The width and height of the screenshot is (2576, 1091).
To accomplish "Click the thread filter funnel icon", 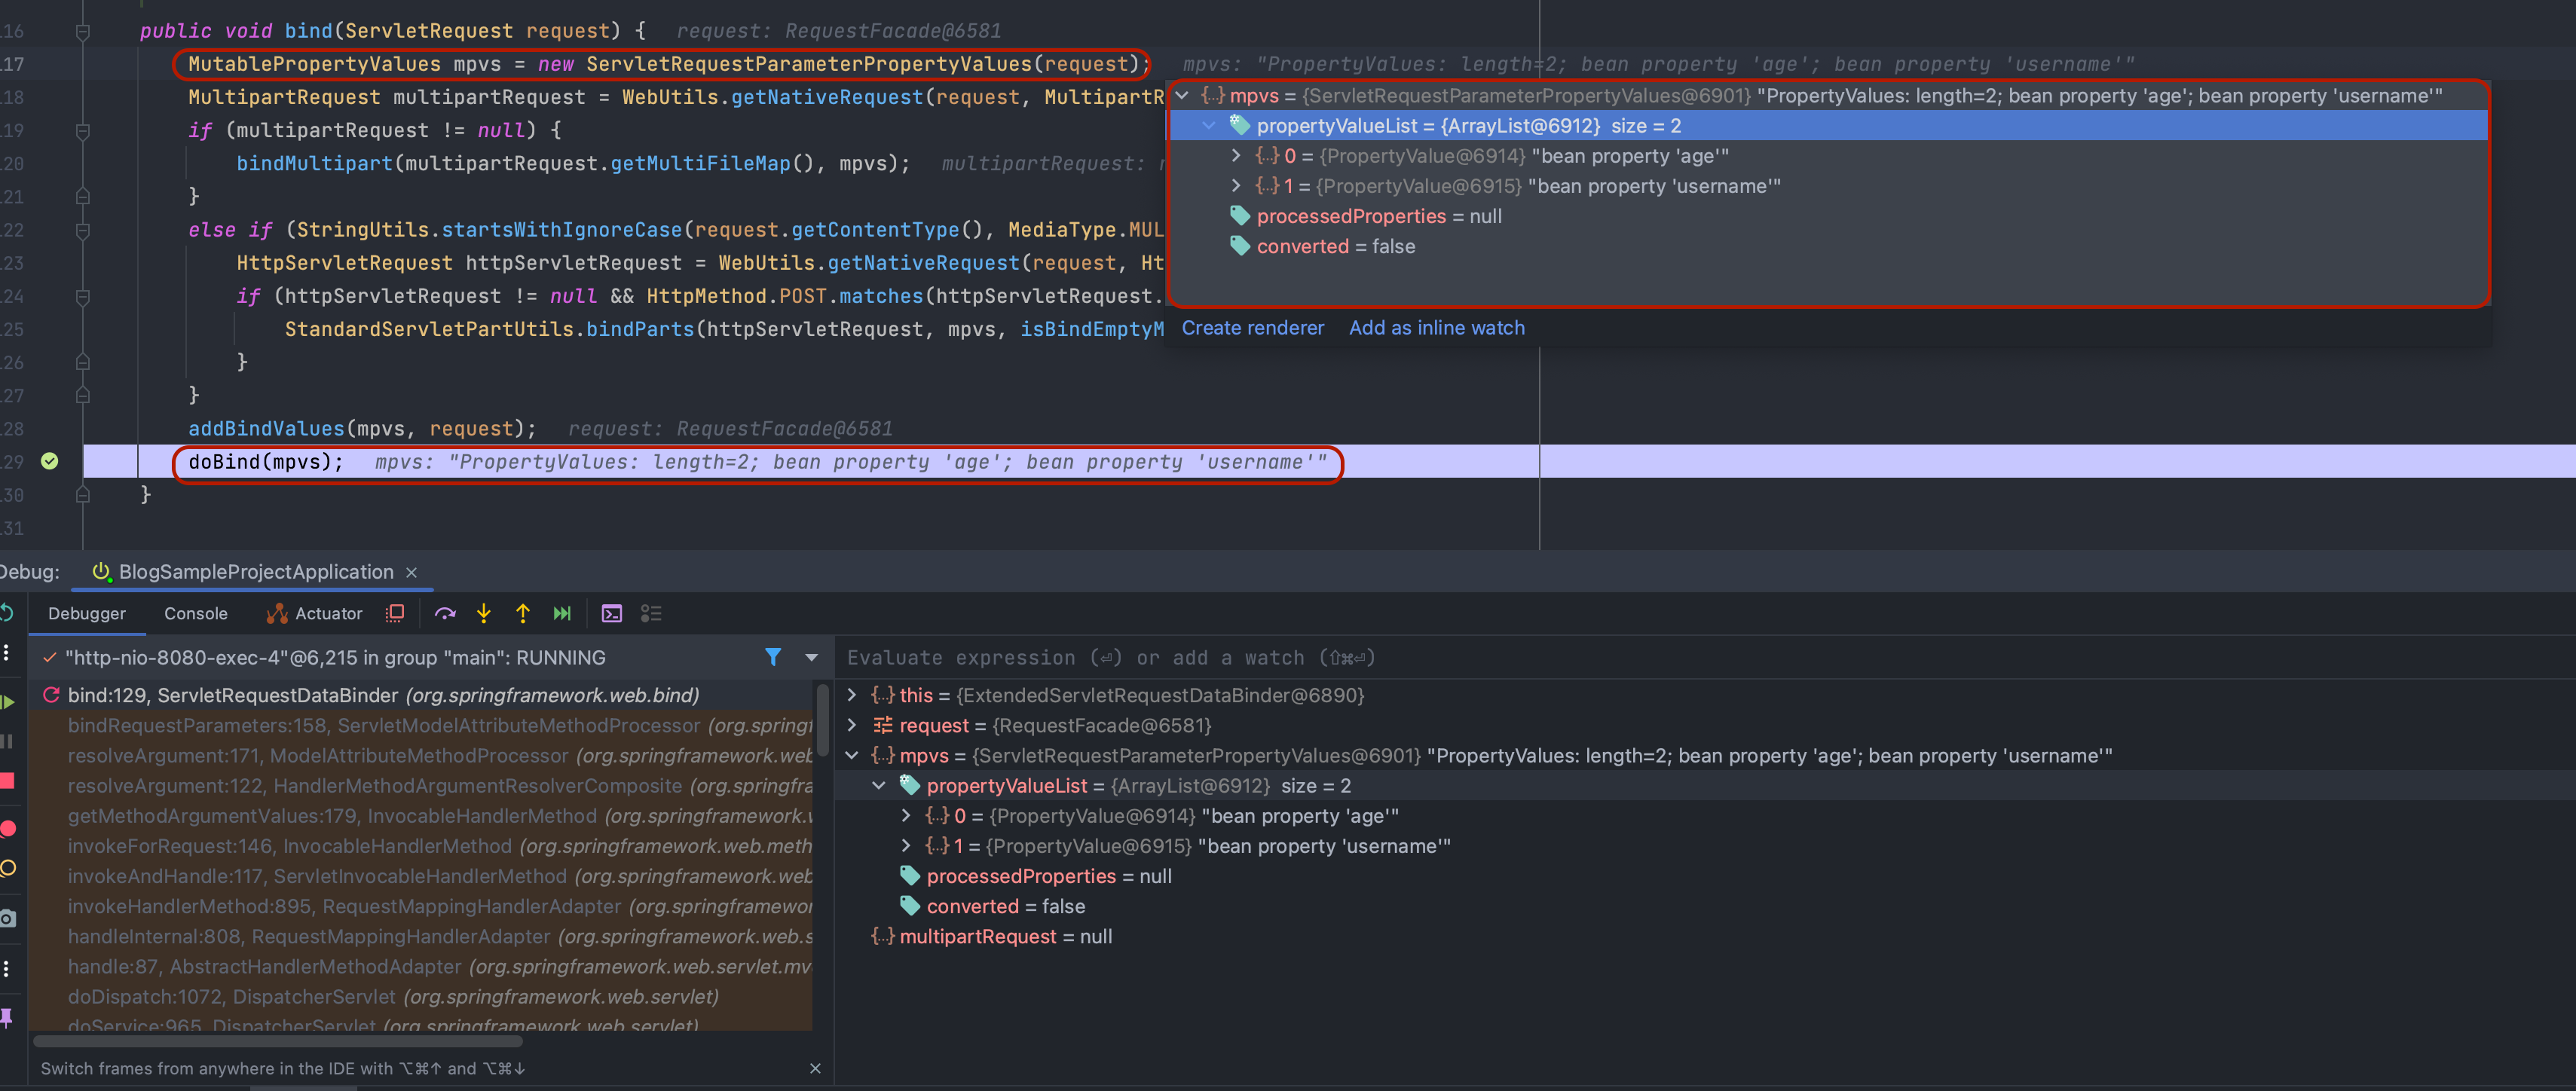I will click(773, 657).
